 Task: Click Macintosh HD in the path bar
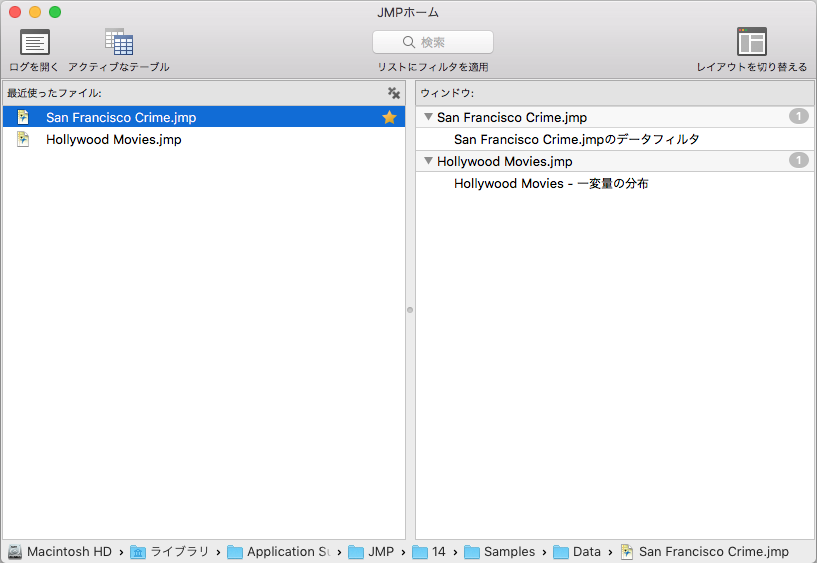tap(68, 552)
